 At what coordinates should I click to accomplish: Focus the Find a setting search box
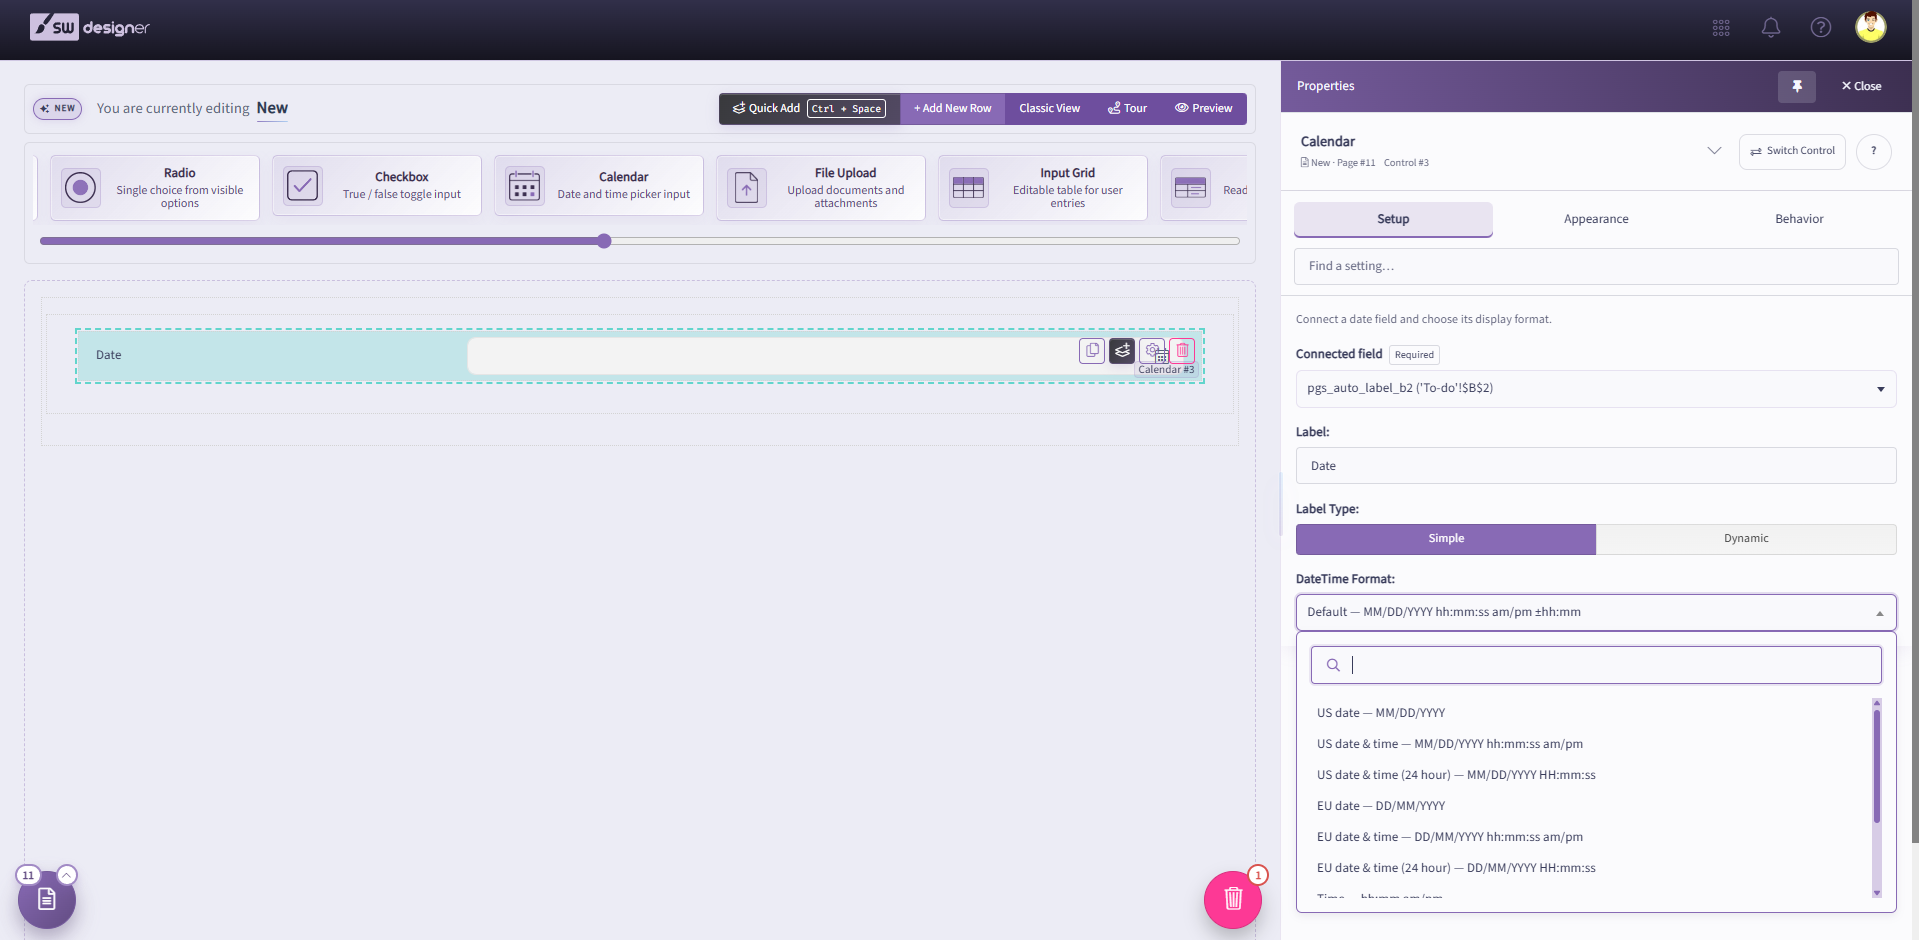1596,266
